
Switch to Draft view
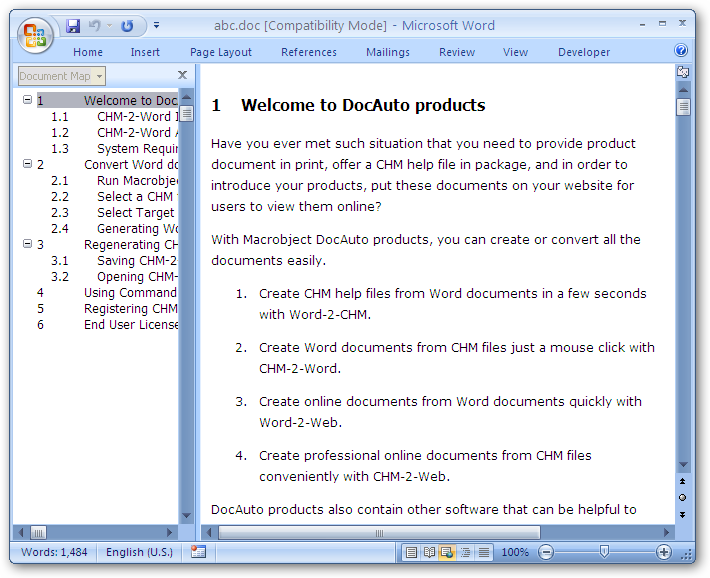(484, 552)
